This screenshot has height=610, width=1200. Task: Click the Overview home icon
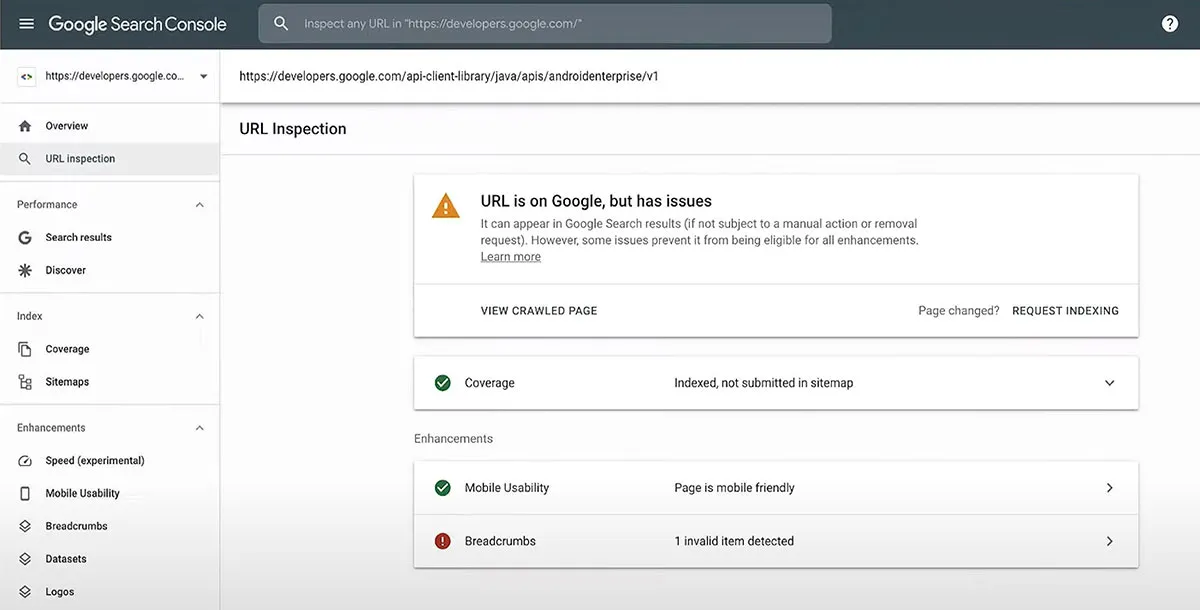pyautogui.click(x=24, y=125)
